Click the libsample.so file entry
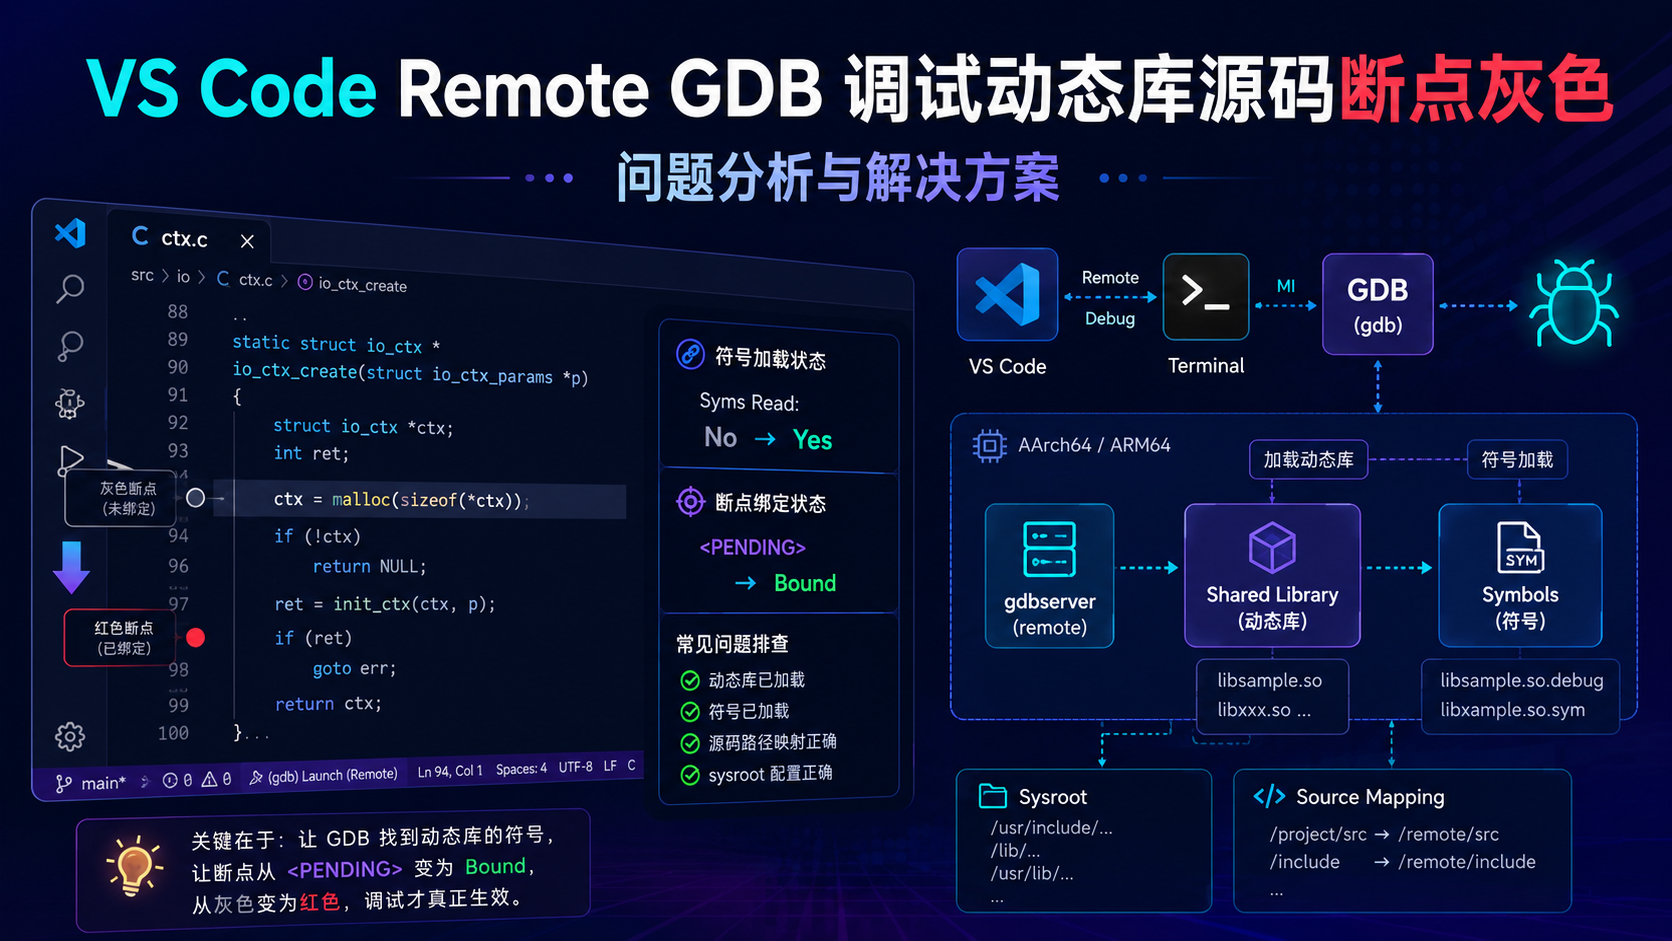Image resolution: width=1672 pixels, height=941 pixels. click(x=1269, y=680)
